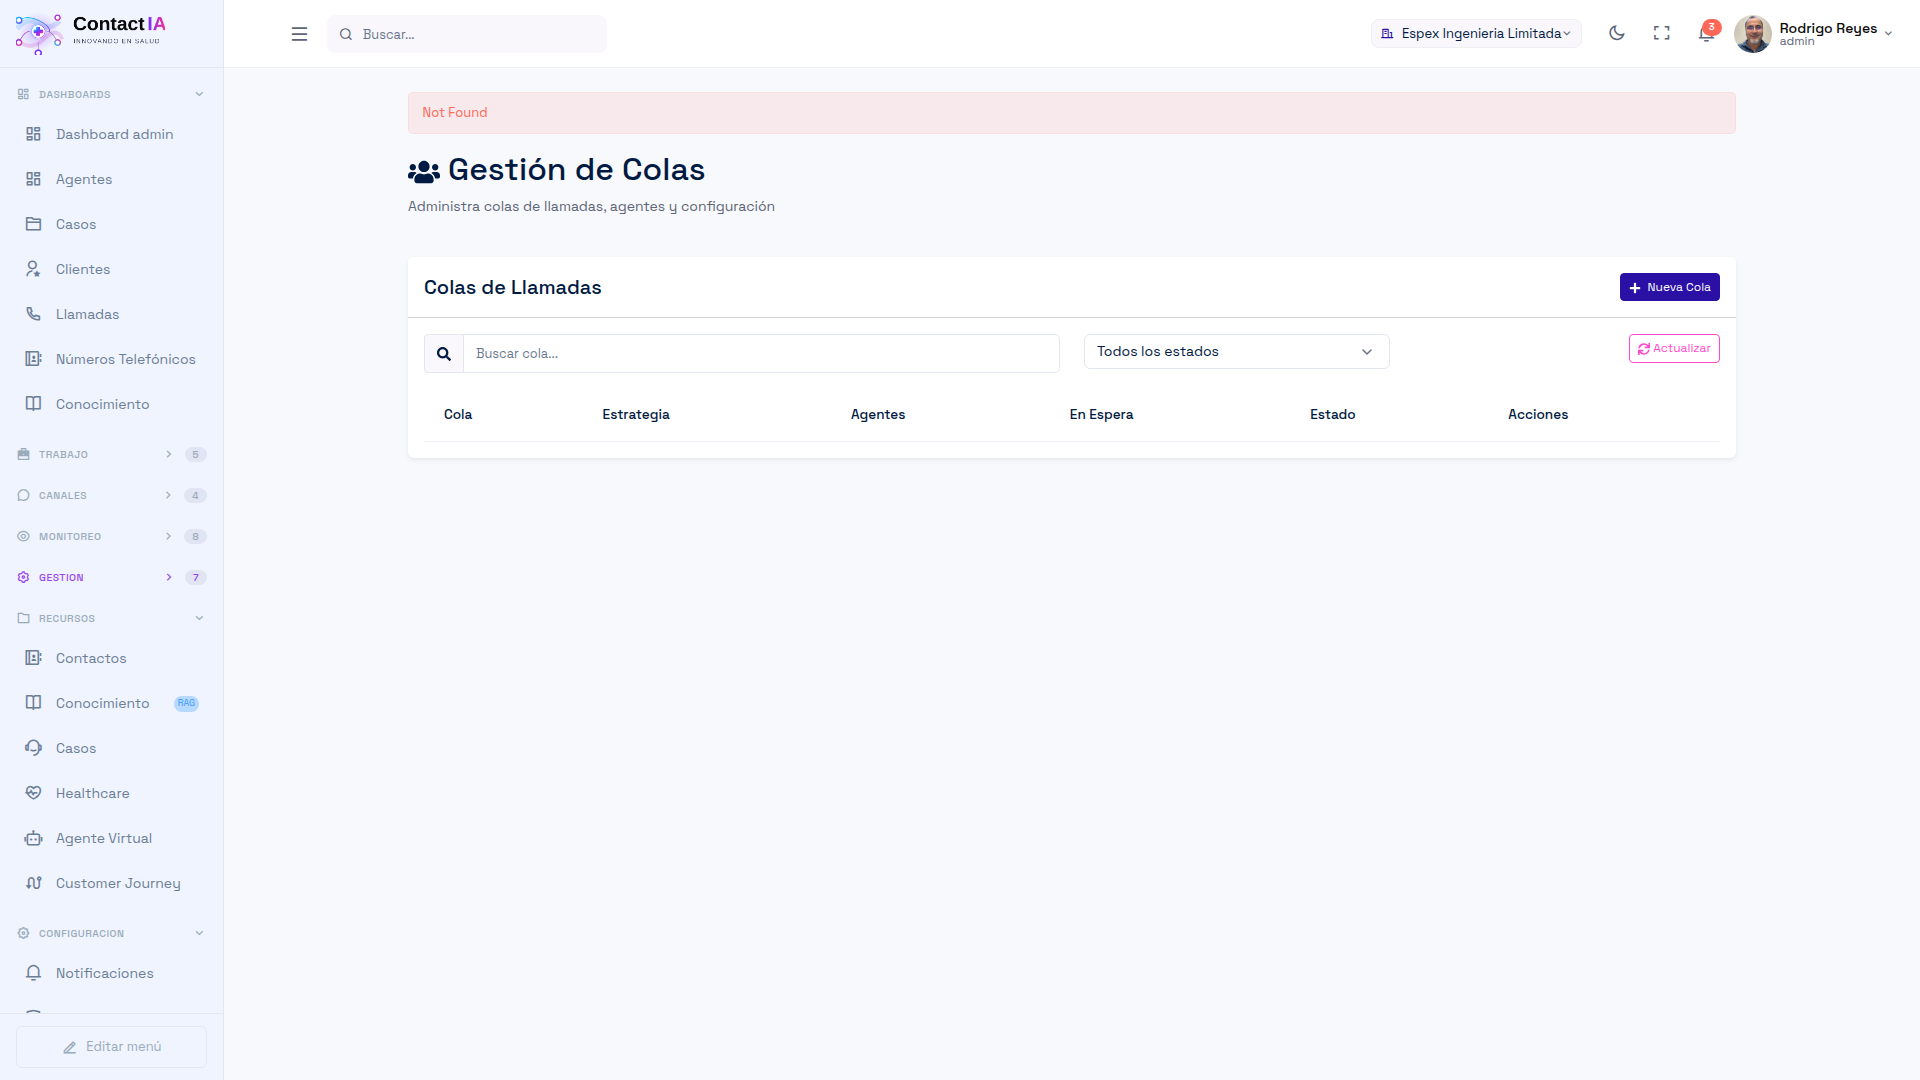Open Todos los estados filter dropdown

(x=1236, y=352)
